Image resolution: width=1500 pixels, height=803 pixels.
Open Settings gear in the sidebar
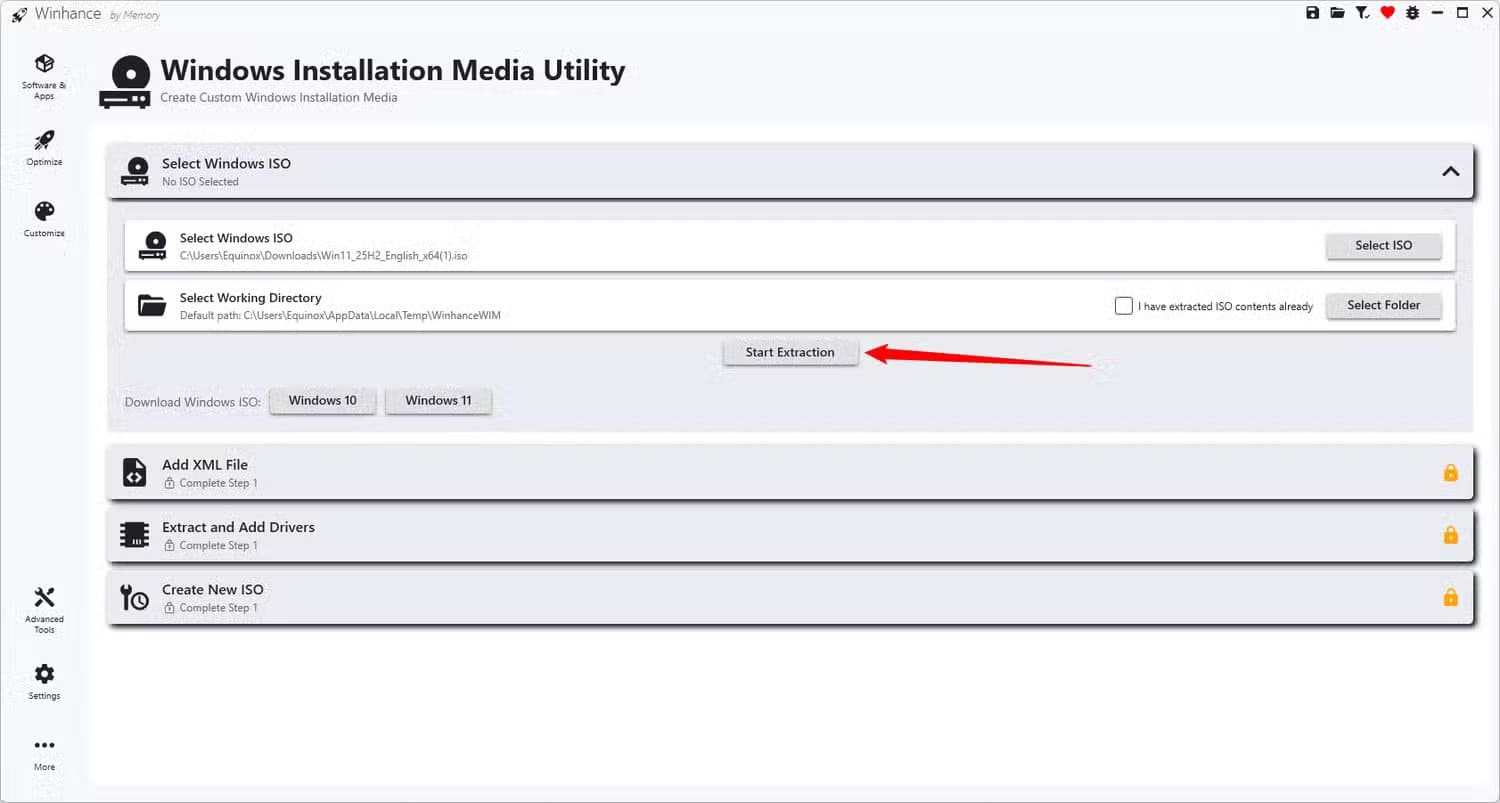pos(44,682)
